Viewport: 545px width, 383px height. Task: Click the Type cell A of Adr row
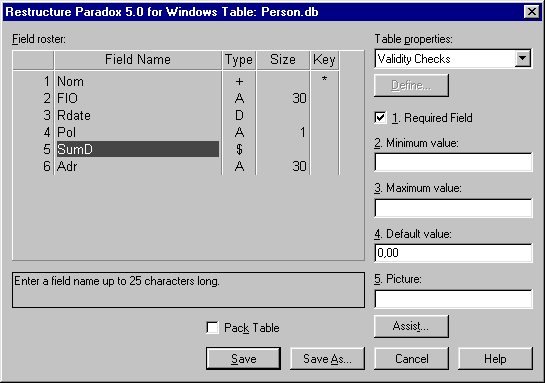tap(239, 166)
